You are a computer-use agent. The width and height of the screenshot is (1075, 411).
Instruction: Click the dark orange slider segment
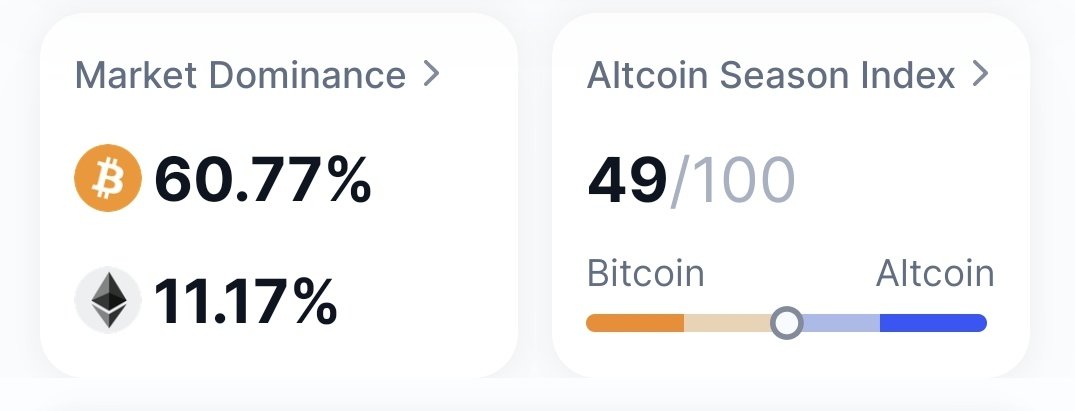[x=635, y=322]
